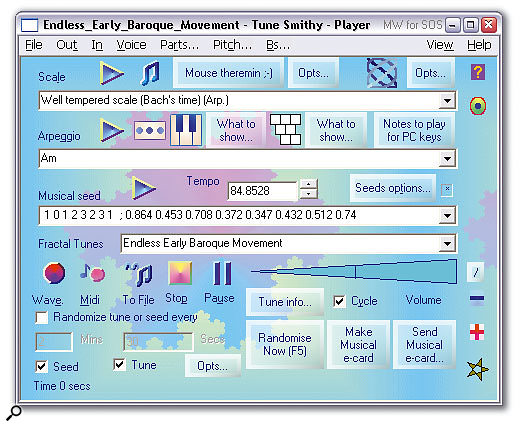Open the Pitch... menu
The width and height of the screenshot is (523, 427).
tap(232, 45)
